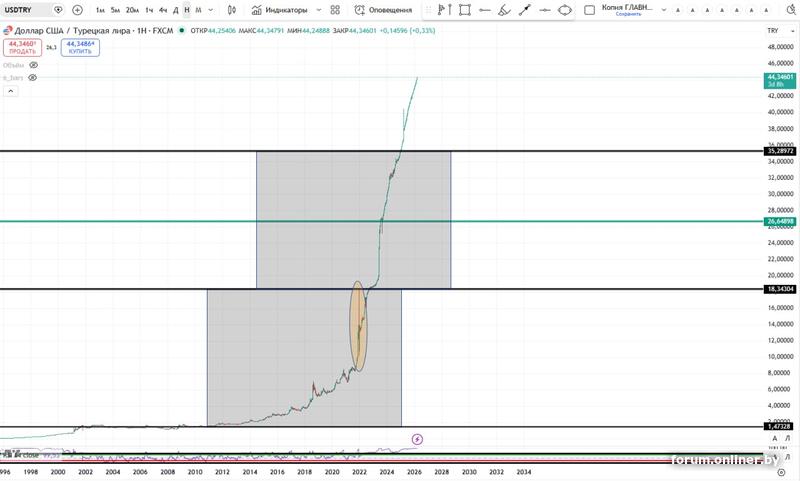This screenshot has height=481, width=800.
Task: Add a comparison symbol with the plus icon
Action: point(78,10)
